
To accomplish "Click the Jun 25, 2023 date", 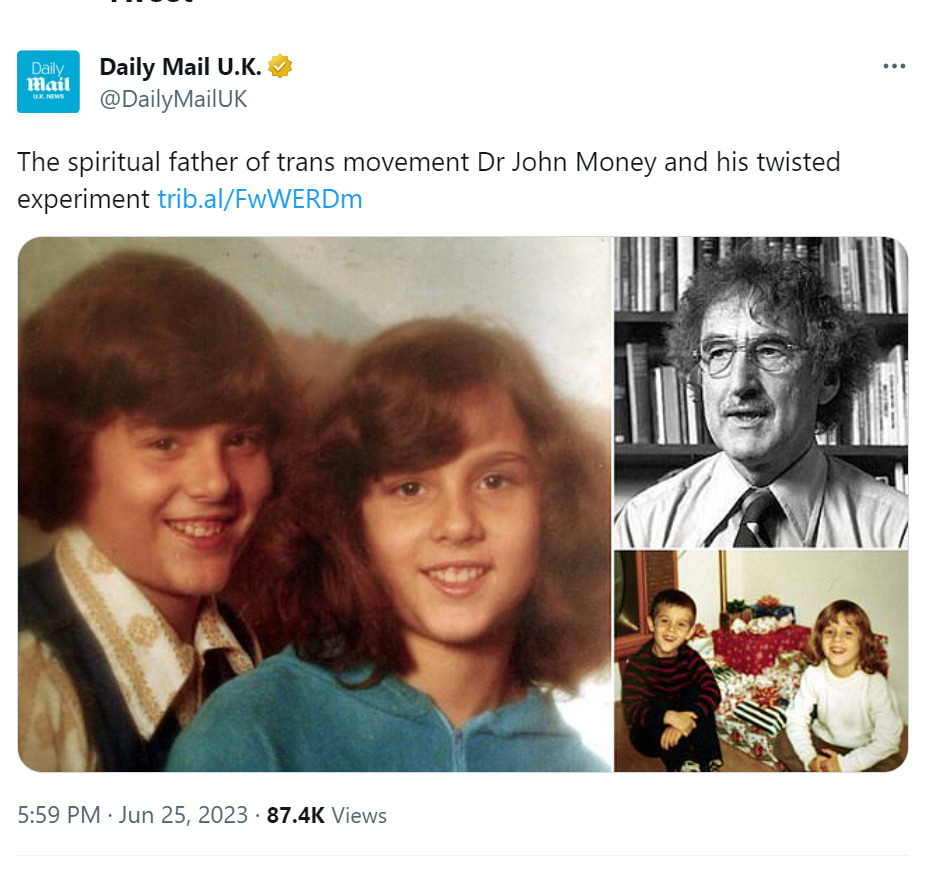I will coord(183,815).
